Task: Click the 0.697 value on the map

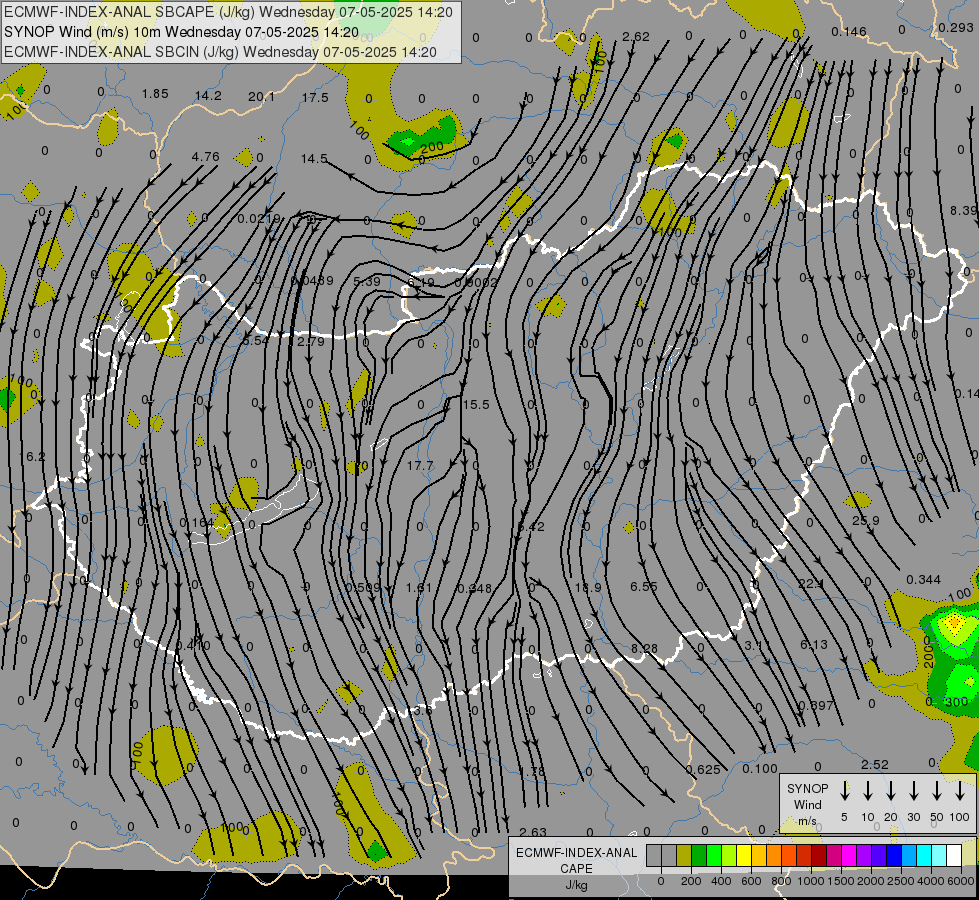Action: point(816,706)
